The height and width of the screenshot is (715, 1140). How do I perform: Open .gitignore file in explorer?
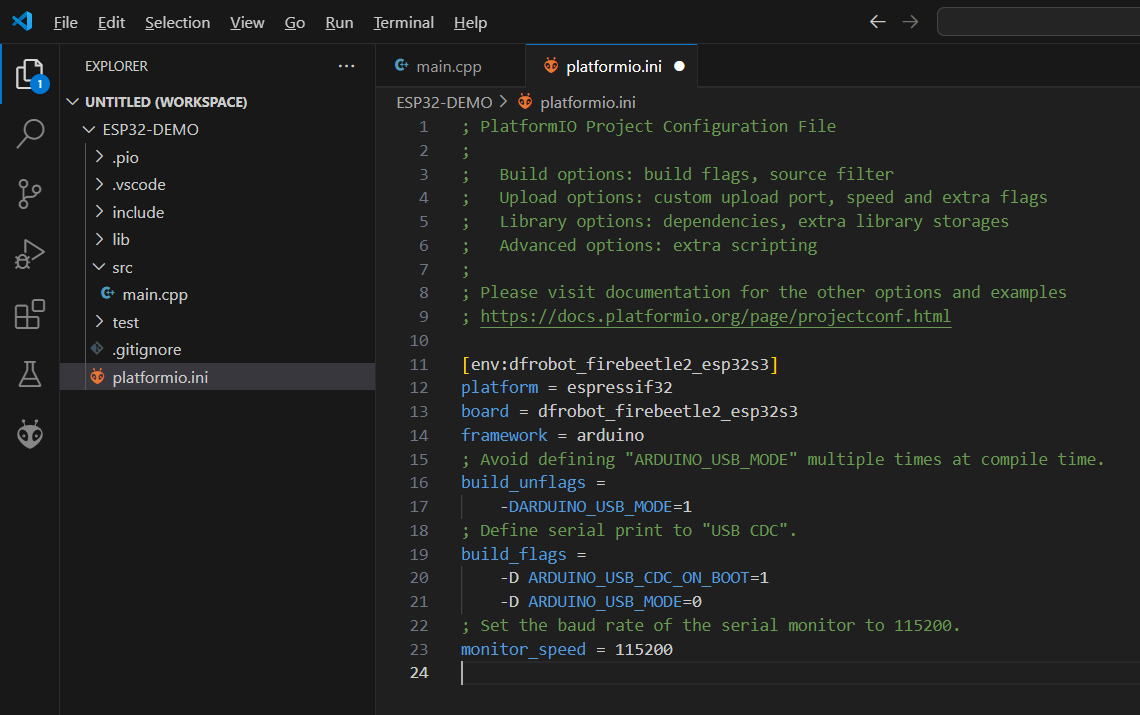tap(146, 349)
